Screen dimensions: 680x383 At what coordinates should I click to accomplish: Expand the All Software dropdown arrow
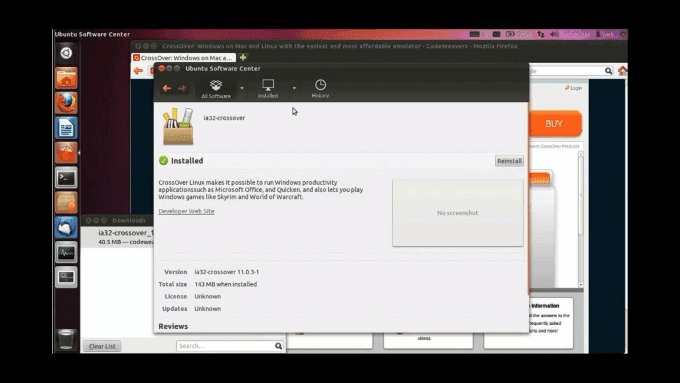click(242, 88)
